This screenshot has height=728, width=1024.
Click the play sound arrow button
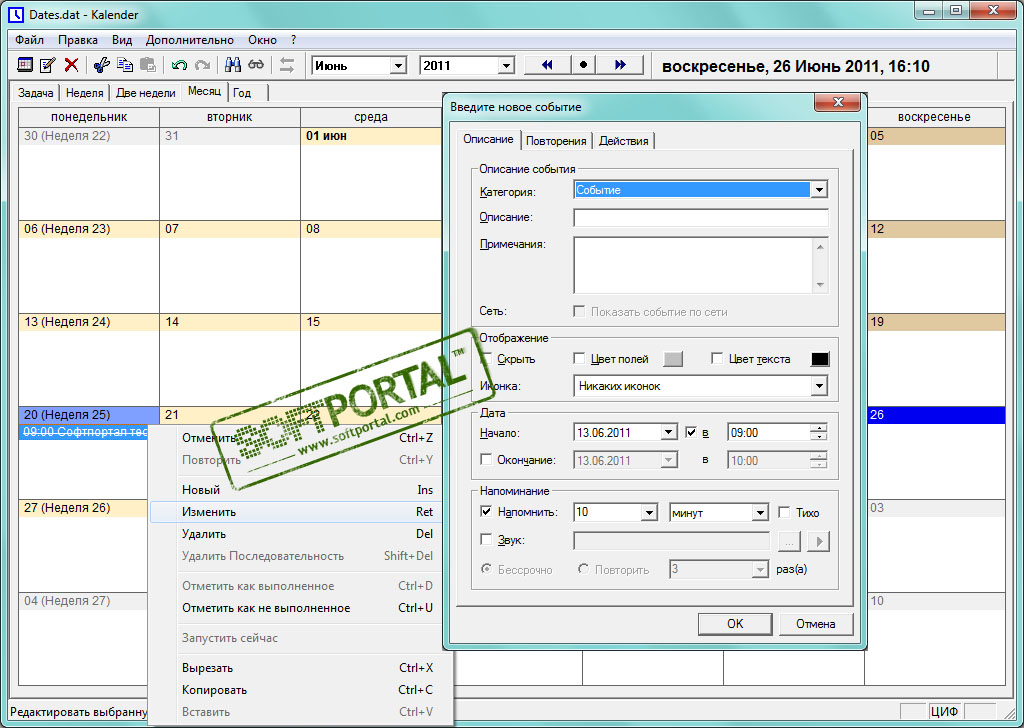pos(819,541)
